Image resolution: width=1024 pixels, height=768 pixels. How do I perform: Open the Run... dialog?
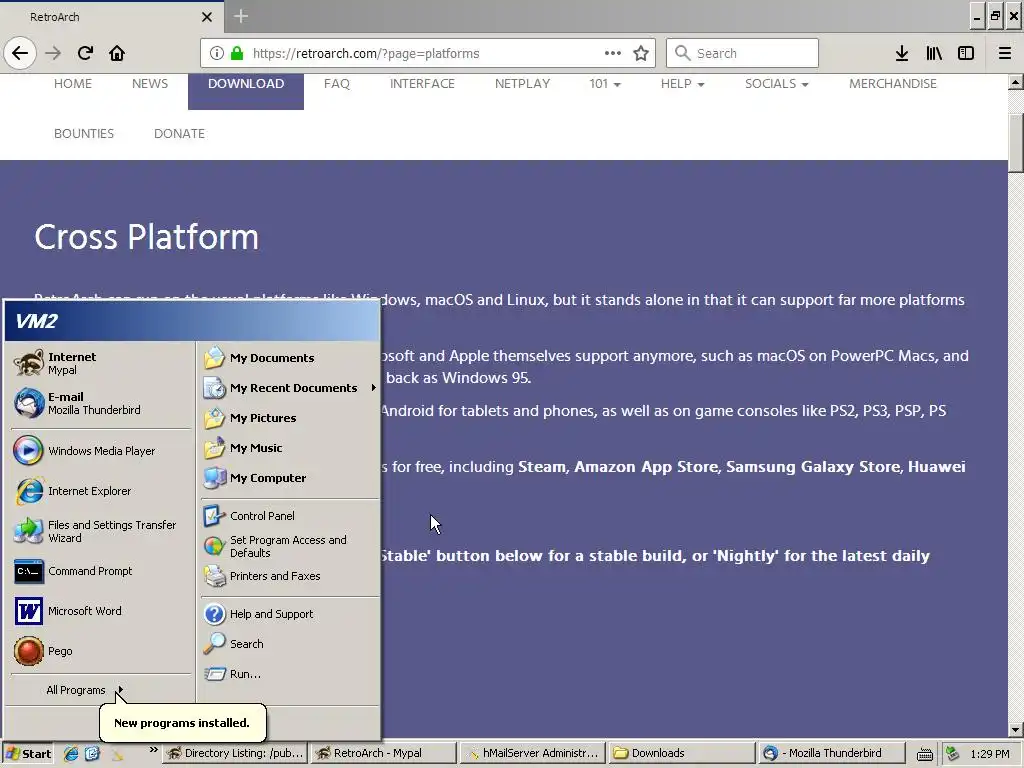point(290,674)
